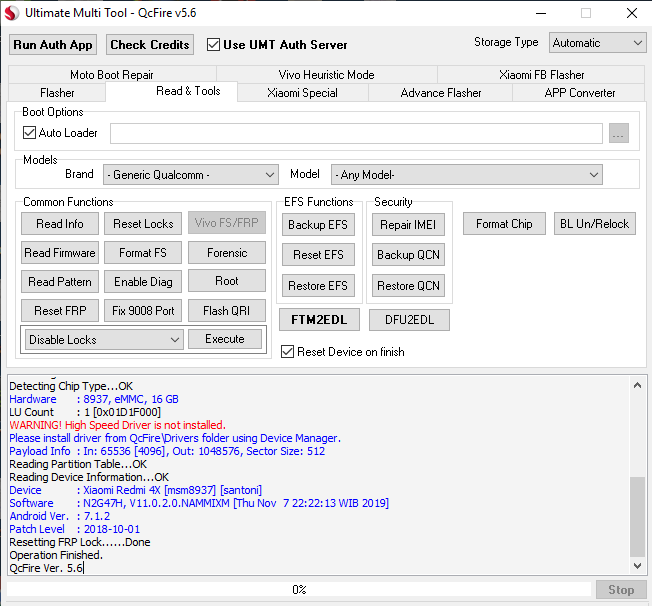Select the Flasher tab
Screen dimensions: 652x606
(x=57, y=92)
